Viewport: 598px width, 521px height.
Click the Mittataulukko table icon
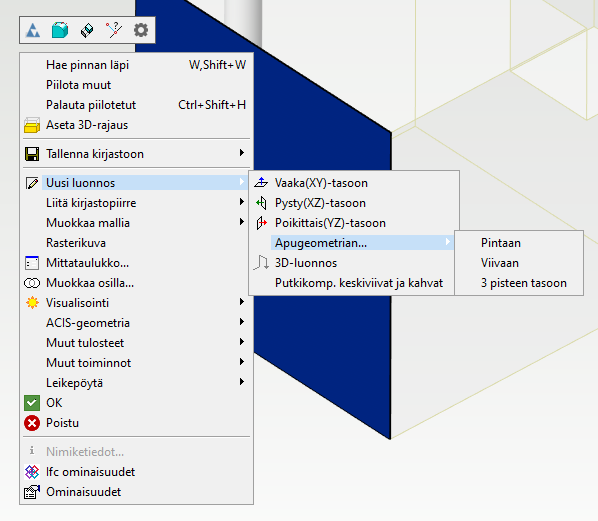pos(32,263)
